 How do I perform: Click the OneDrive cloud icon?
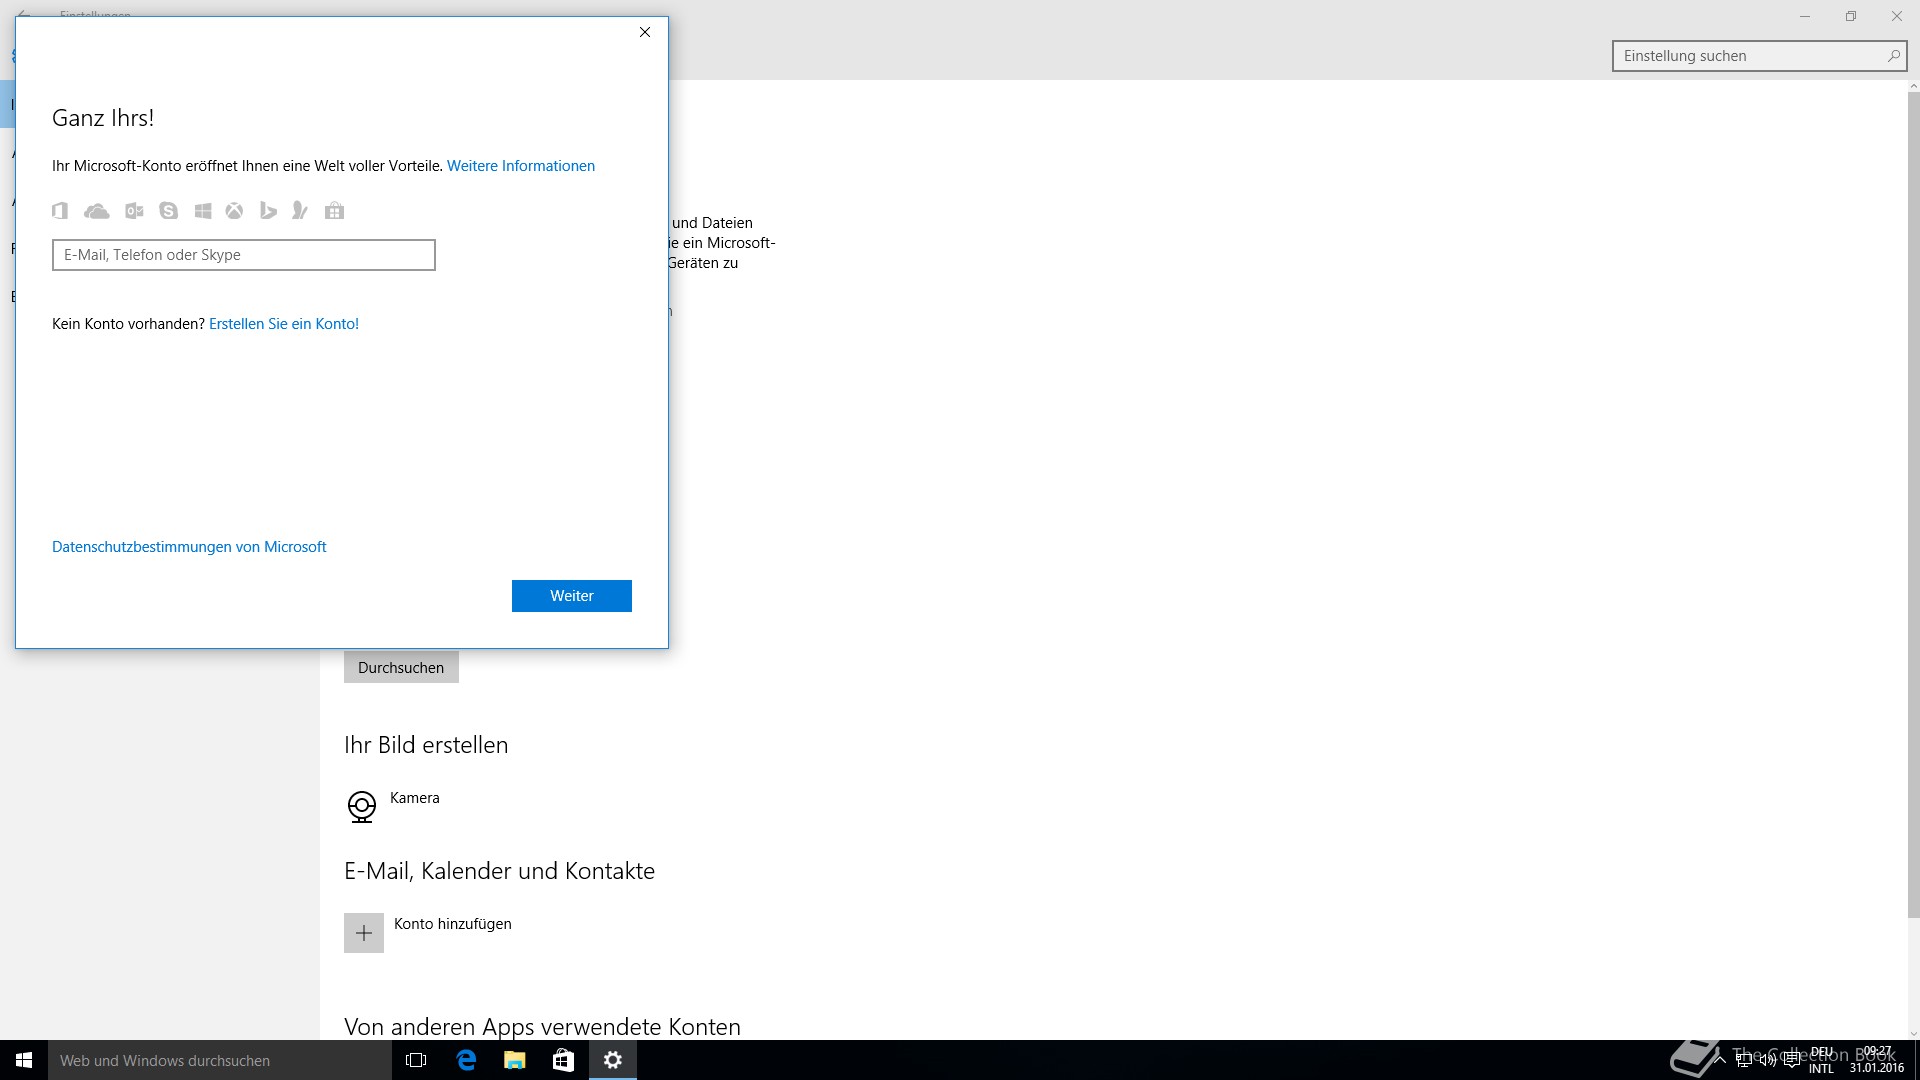coord(97,211)
